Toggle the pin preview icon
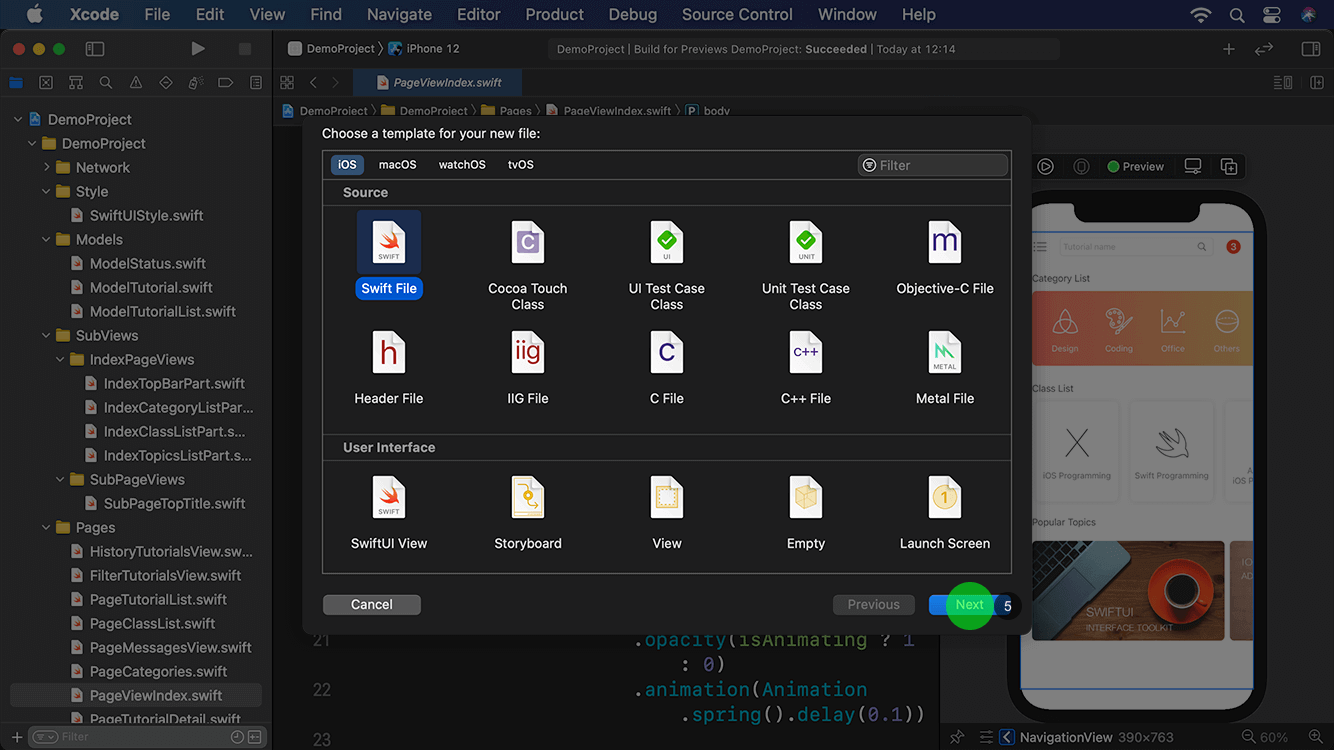This screenshot has width=1334, height=750. point(957,737)
